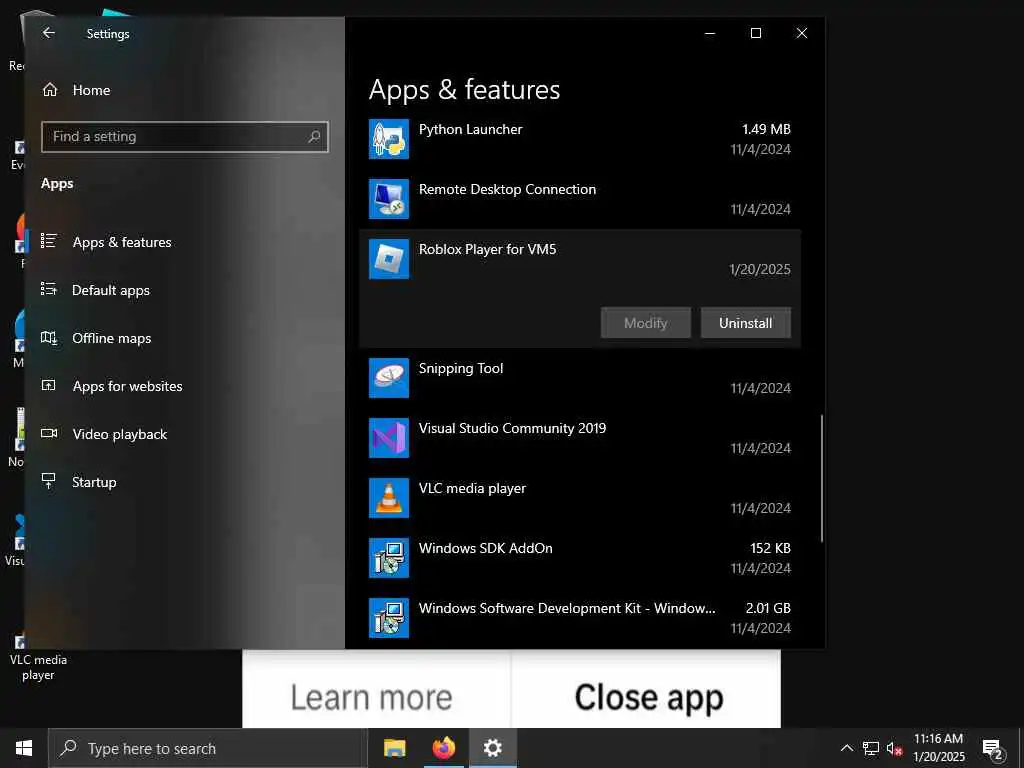The image size is (1024, 768).
Task: Click the Visual Studio Community 2019 icon
Action: 389,438
